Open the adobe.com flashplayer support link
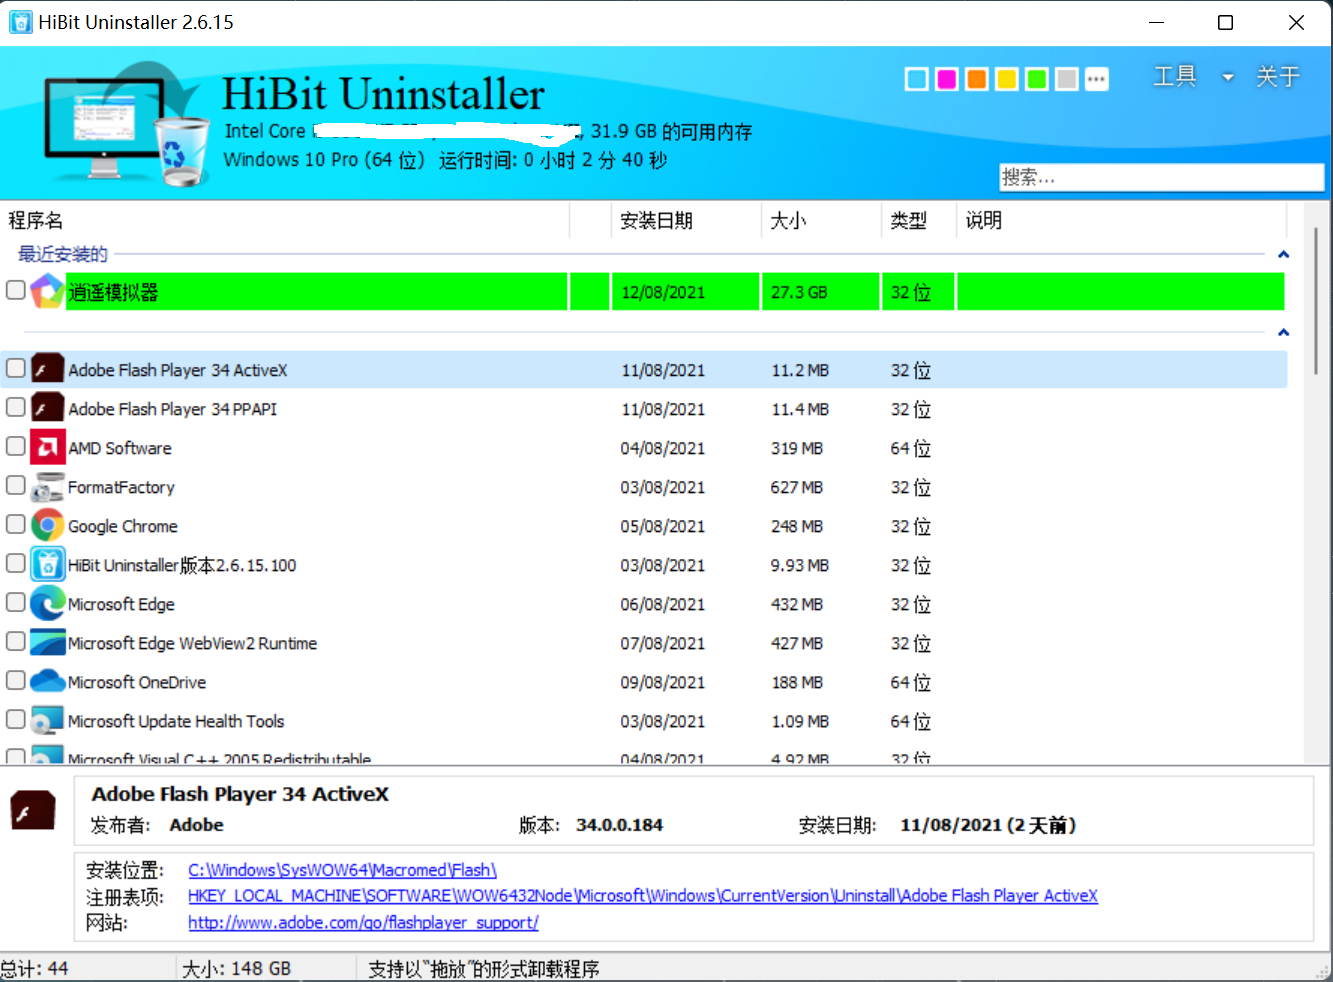 point(363,922)
